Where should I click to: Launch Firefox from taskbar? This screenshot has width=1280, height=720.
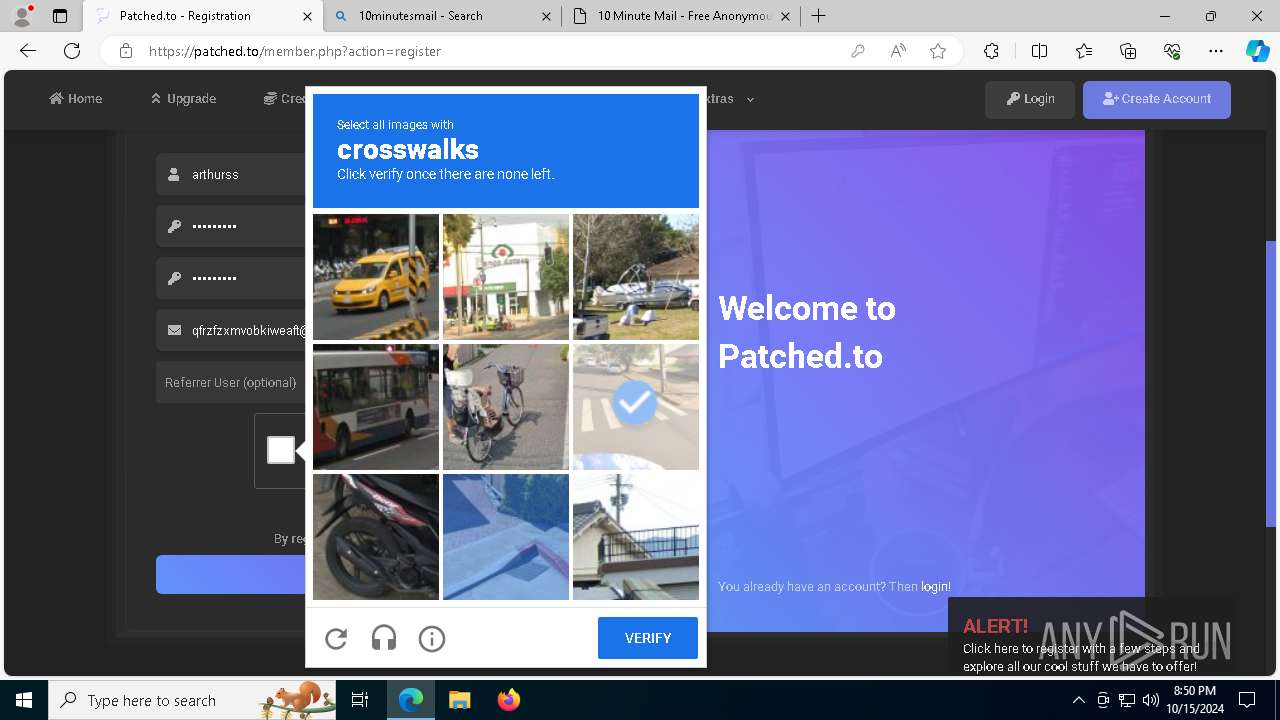pos(509,700)
